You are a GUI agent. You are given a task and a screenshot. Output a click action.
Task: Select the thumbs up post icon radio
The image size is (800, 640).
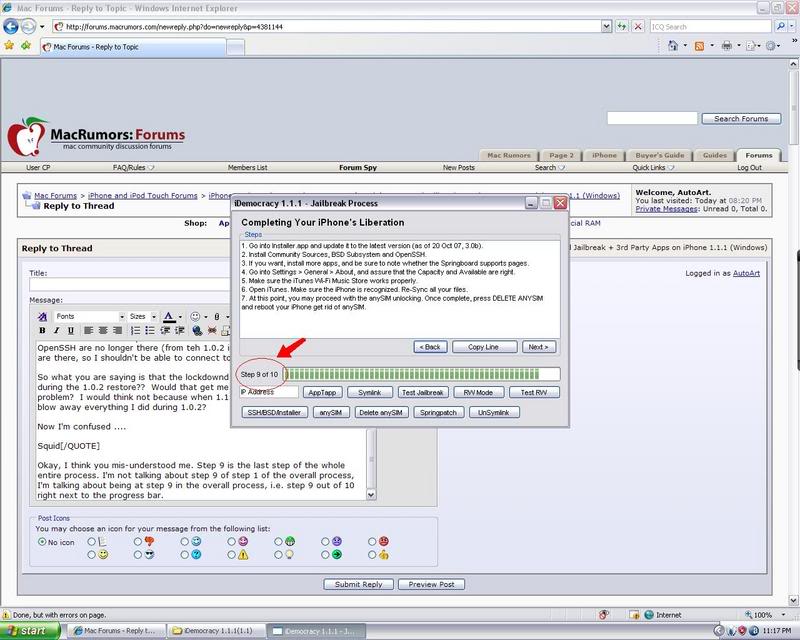[x=372, y=555]
